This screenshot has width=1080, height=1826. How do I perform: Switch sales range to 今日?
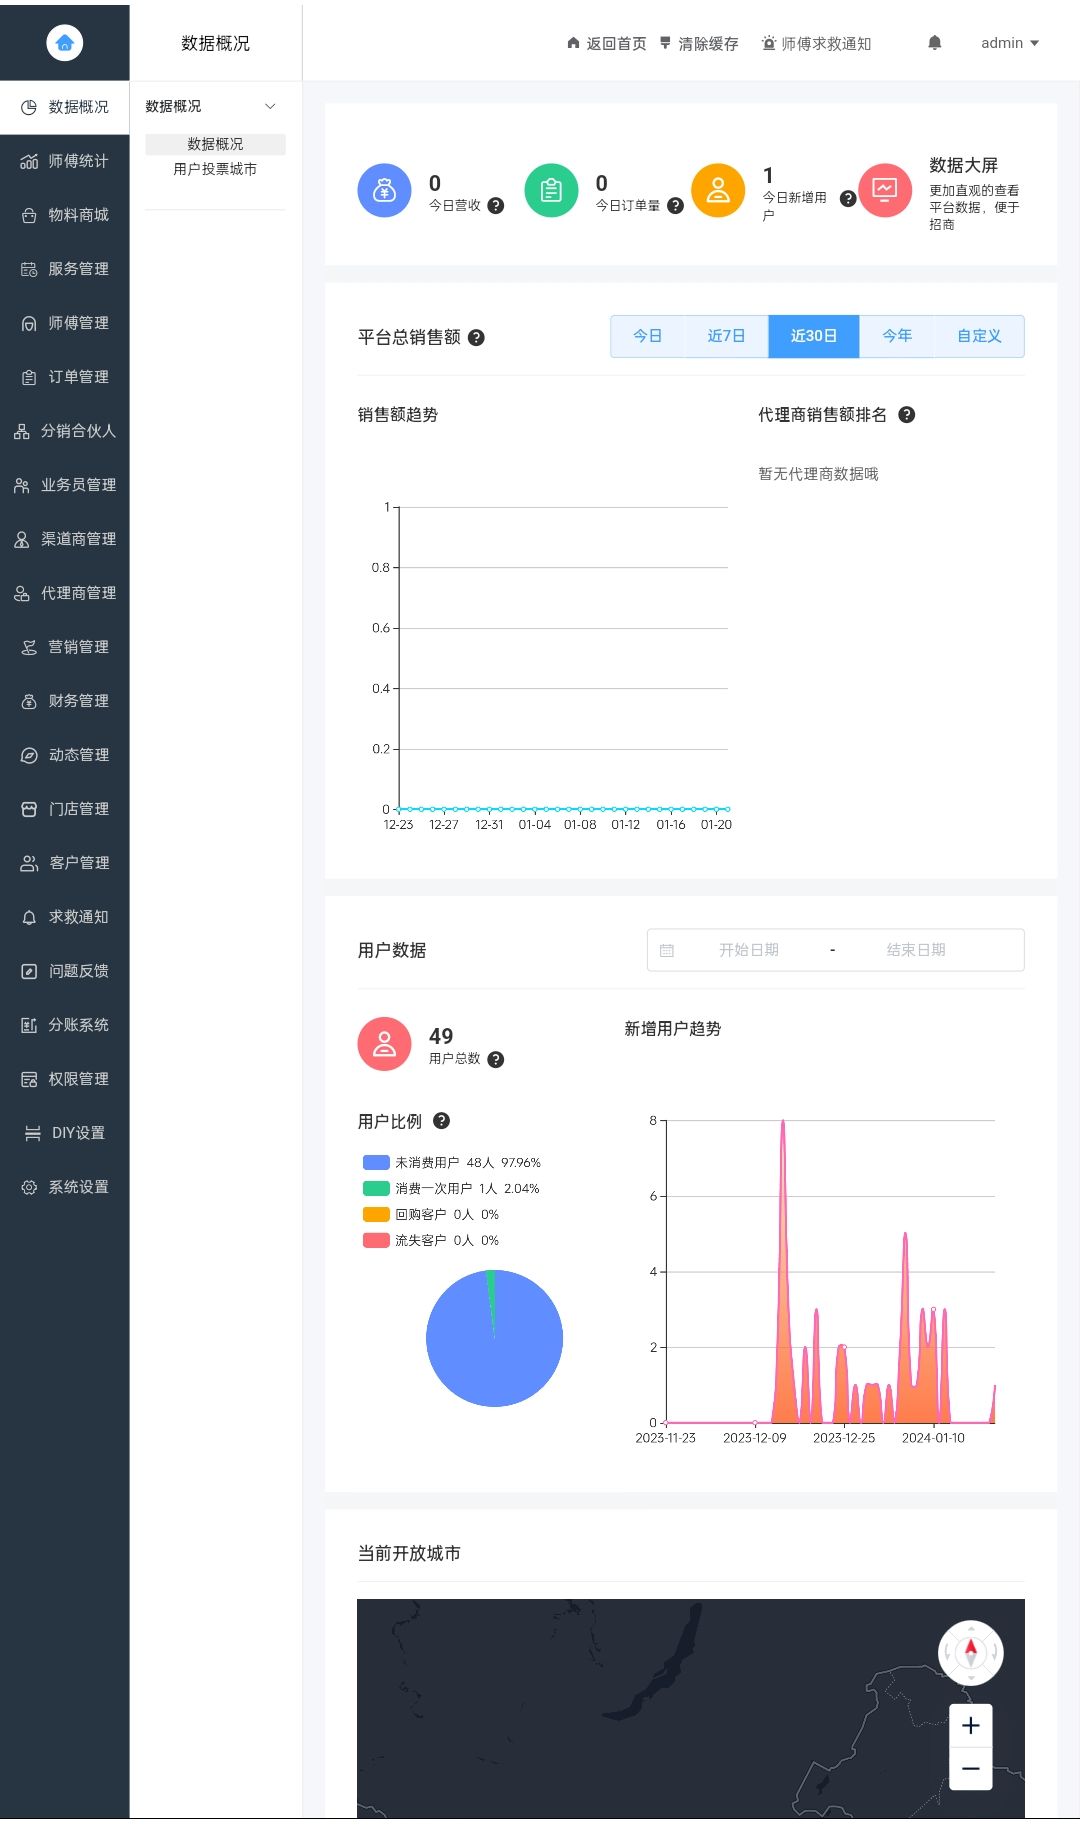tap(647, 336)
